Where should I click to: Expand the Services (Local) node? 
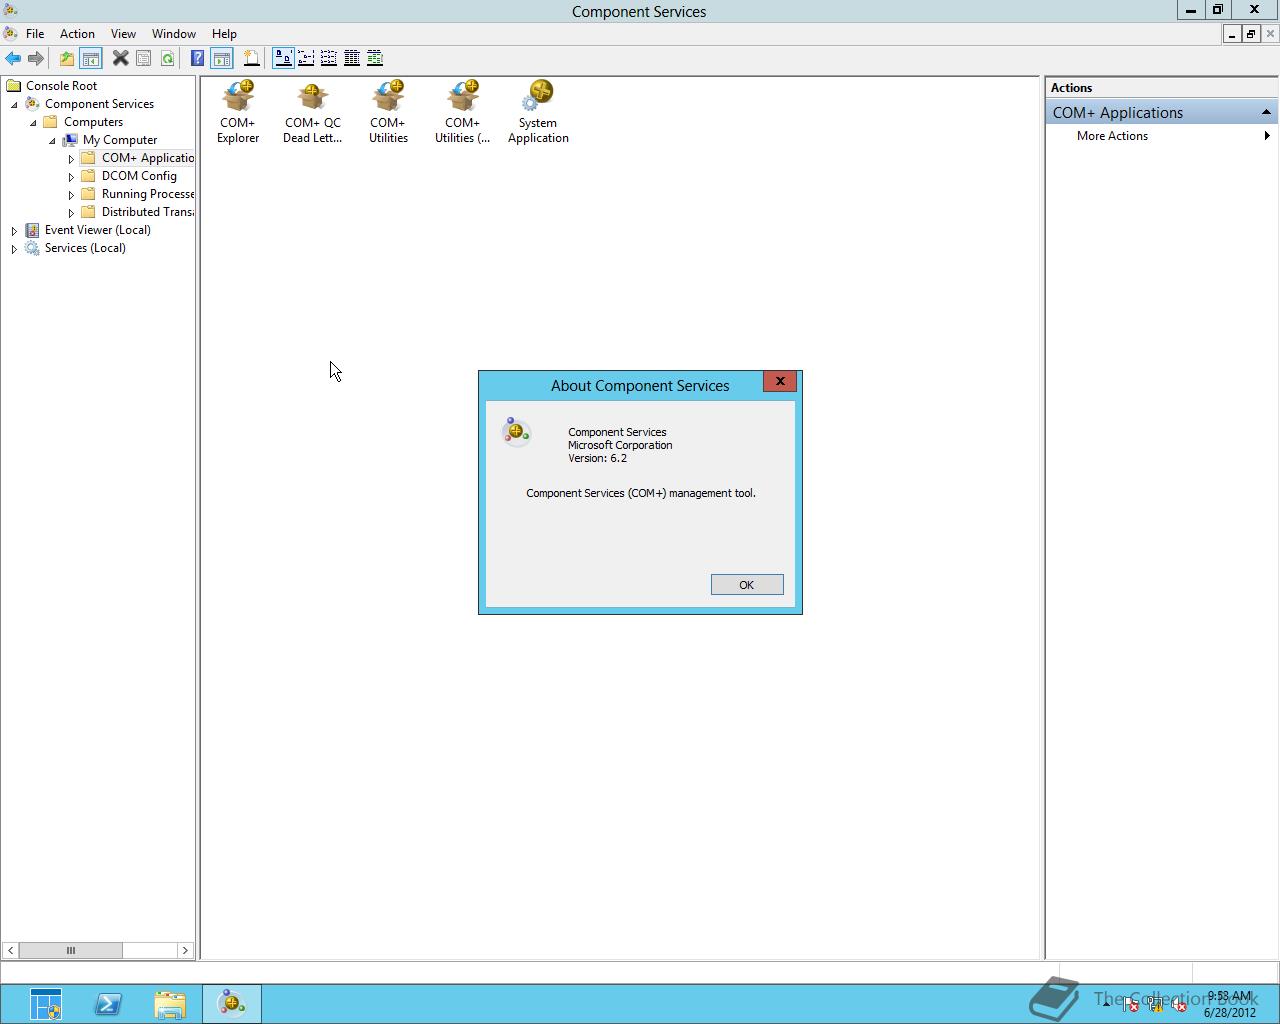14,249
